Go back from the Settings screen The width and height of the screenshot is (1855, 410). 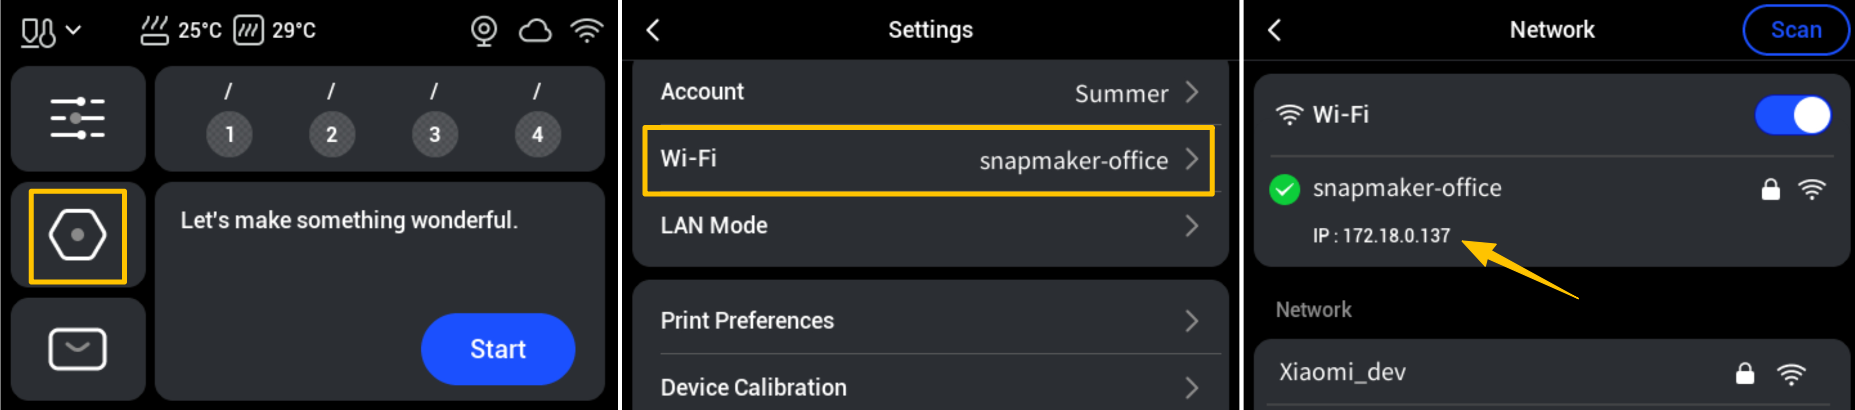(x=653, y=30)
